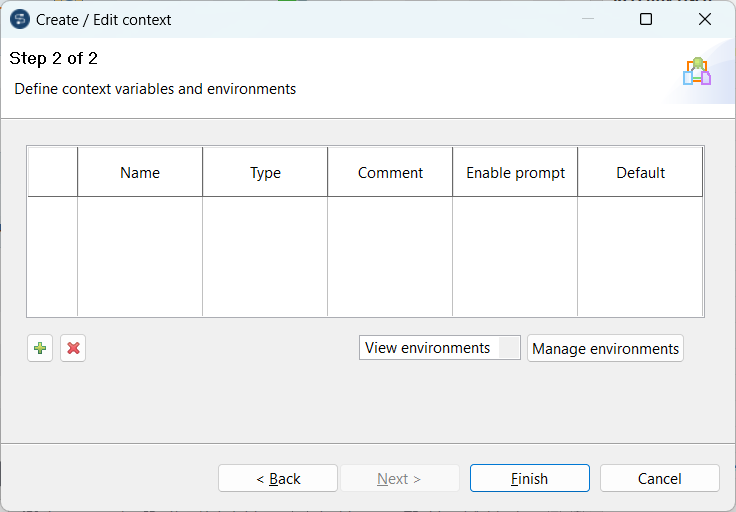Click the greyed-out Next button
The width and height of the screenshot is (736, 512).
pyautogui.click(x=399, y=478)
